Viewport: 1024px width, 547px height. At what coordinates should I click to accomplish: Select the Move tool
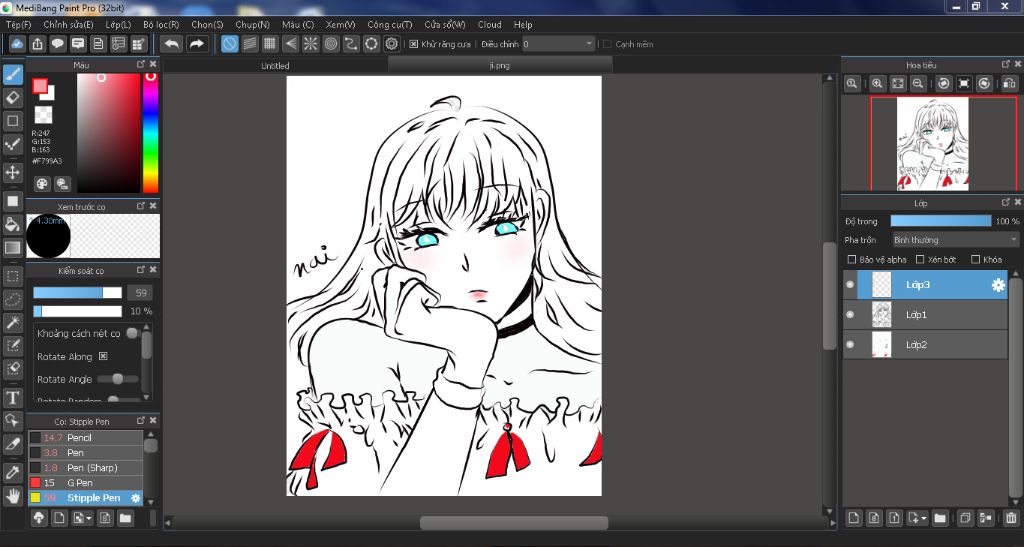pos(12,172)
